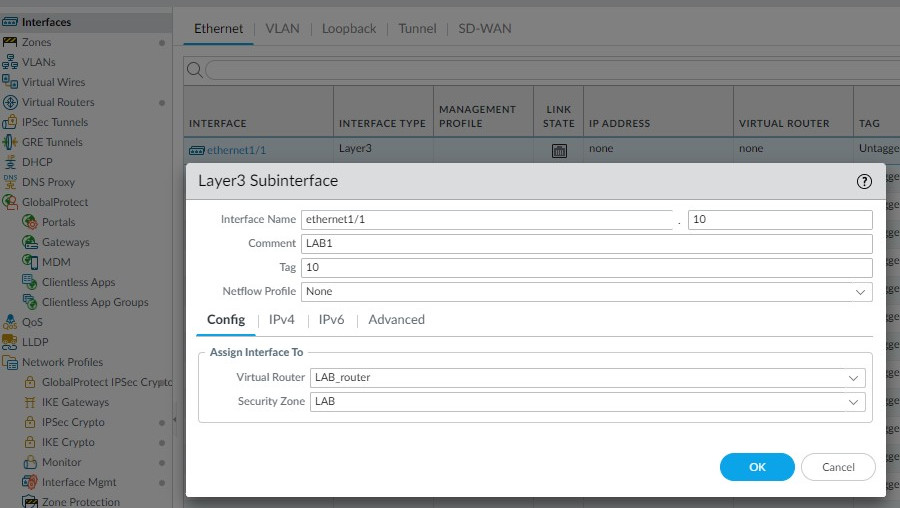Click the GlobalProtect IPSec Crypto lock icon

coord(30,382)
